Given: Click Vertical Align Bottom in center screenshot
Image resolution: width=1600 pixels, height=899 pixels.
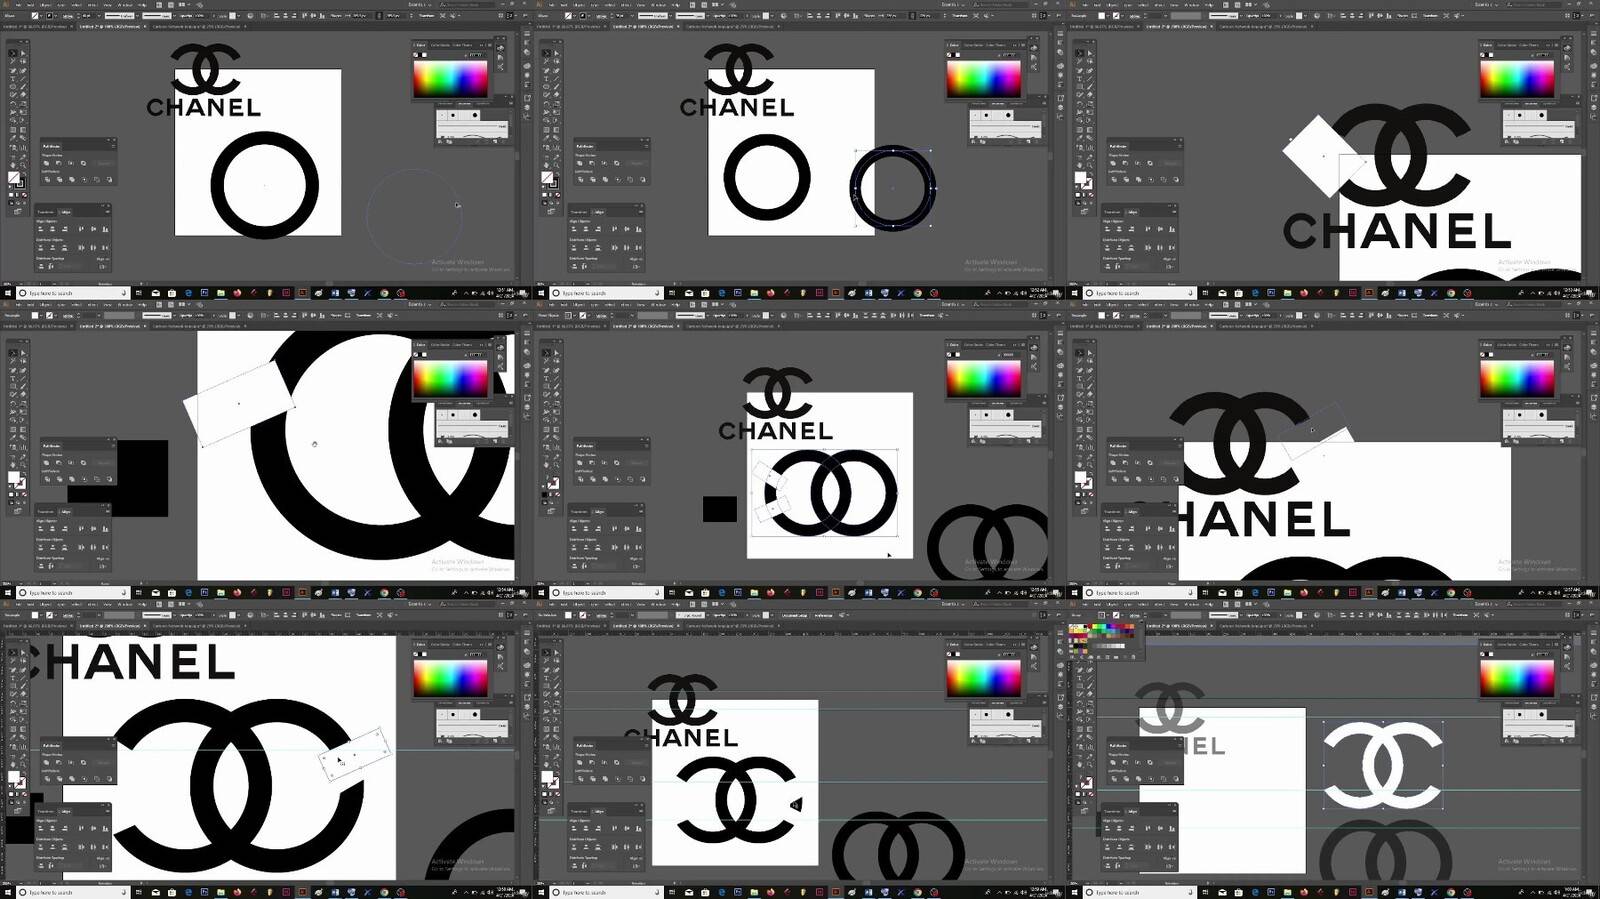Looking at the screenshot, I should [x=638, y=529].
